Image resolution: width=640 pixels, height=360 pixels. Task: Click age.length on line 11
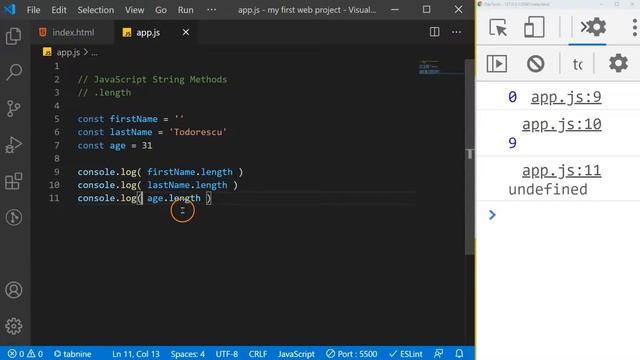[x=174, y=198]
